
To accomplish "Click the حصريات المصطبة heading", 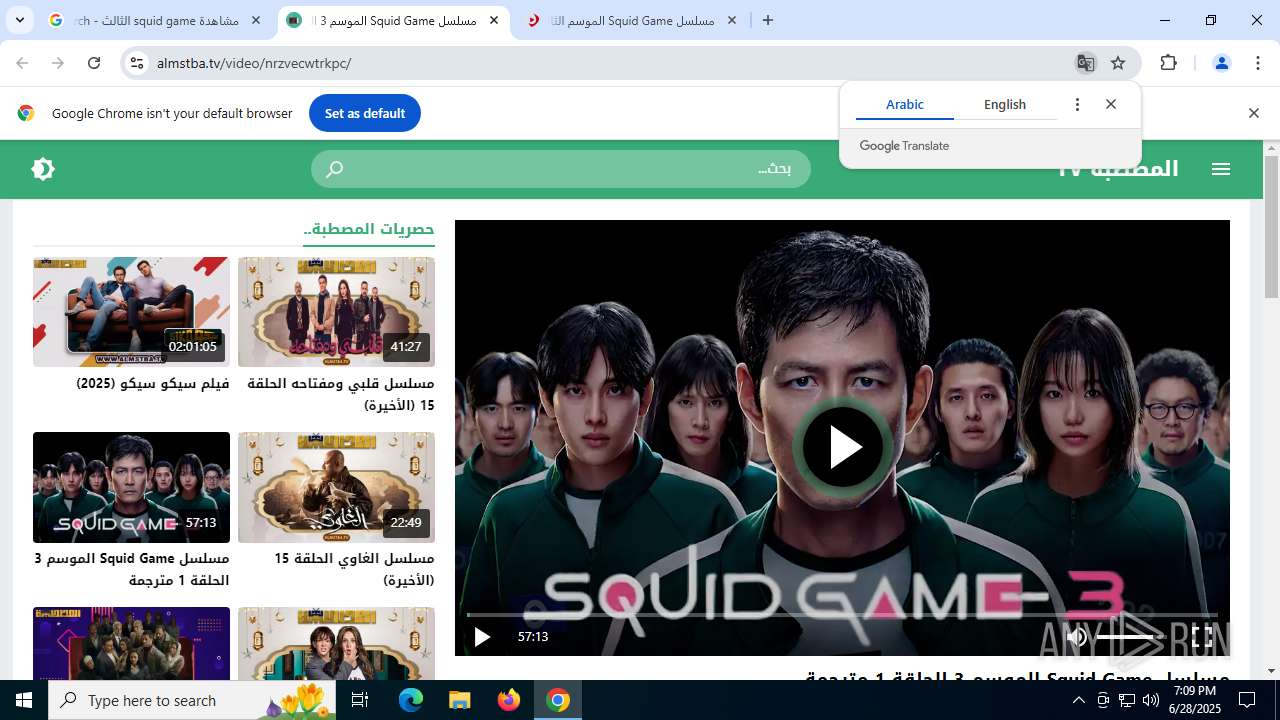I will coord(369,229).
